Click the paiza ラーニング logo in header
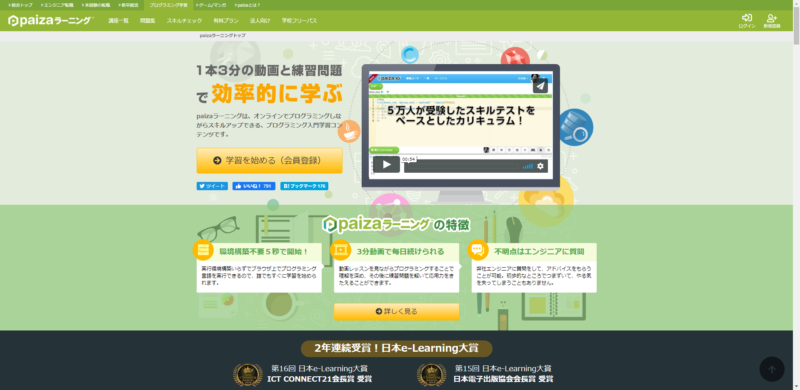The width and height of the screenshot is (800, 390). click(51, 21)
